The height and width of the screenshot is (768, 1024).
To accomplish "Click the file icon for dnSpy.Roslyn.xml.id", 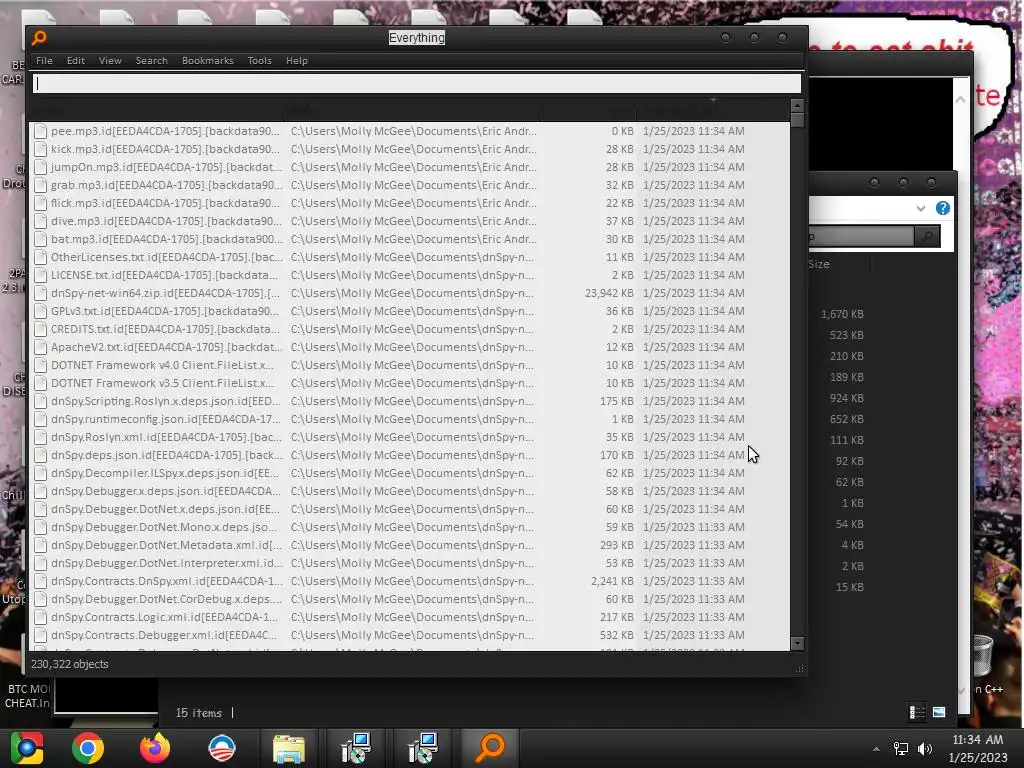I will point(40,437).
